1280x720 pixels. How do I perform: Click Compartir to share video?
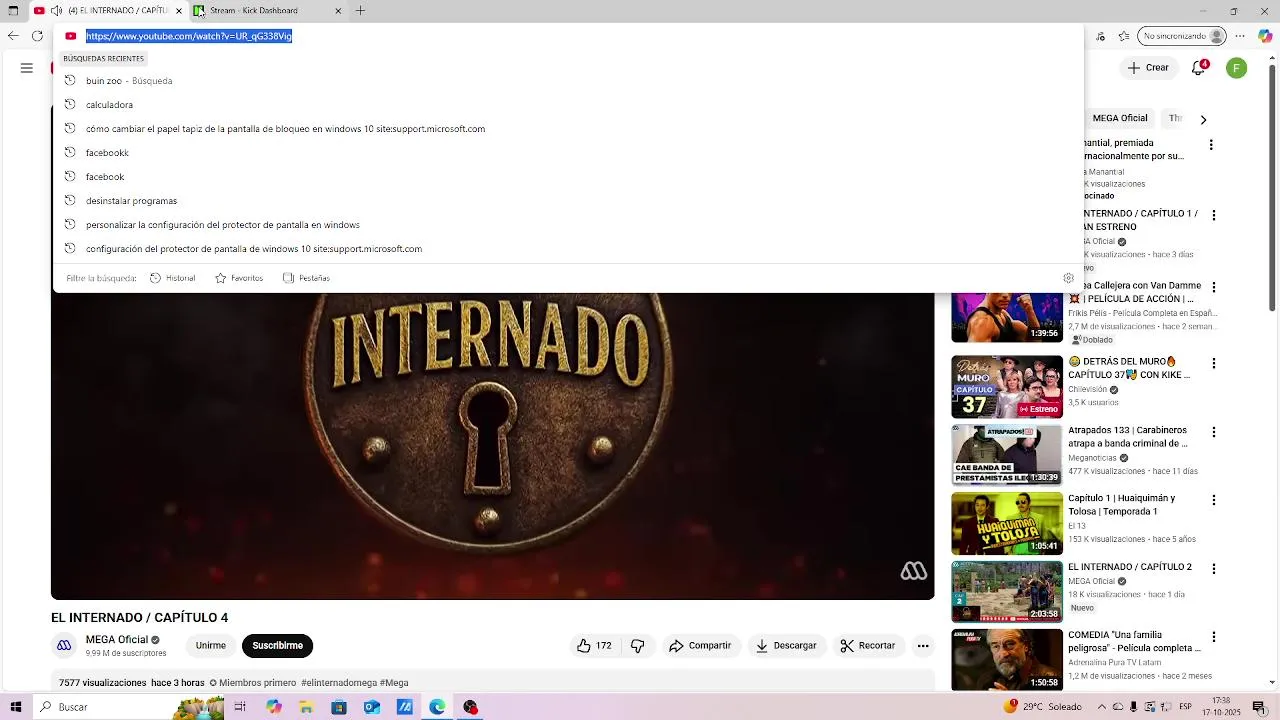(x=700, y=646)
